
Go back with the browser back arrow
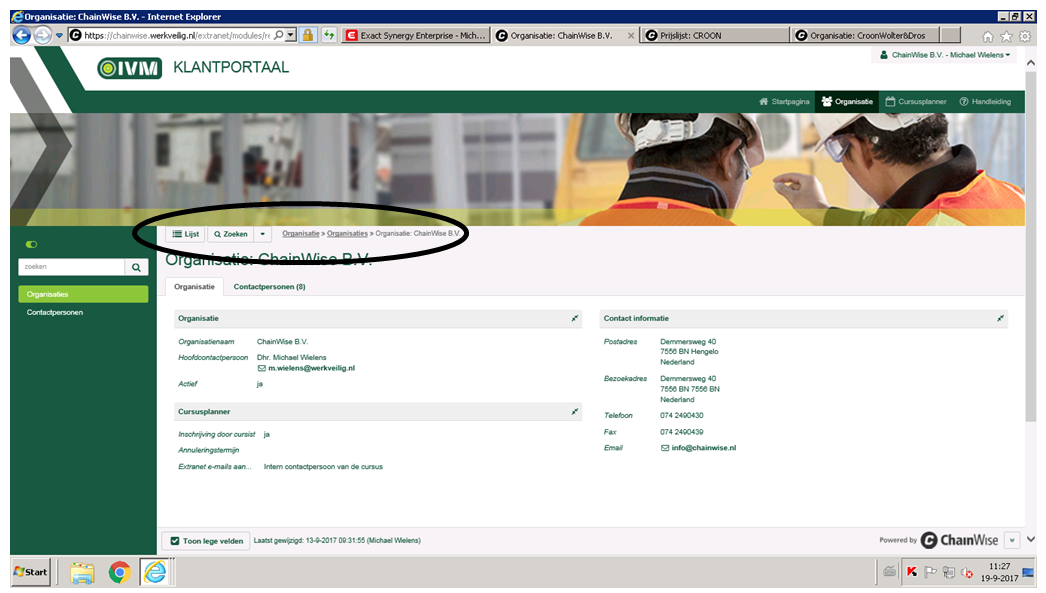coord(21,35)
